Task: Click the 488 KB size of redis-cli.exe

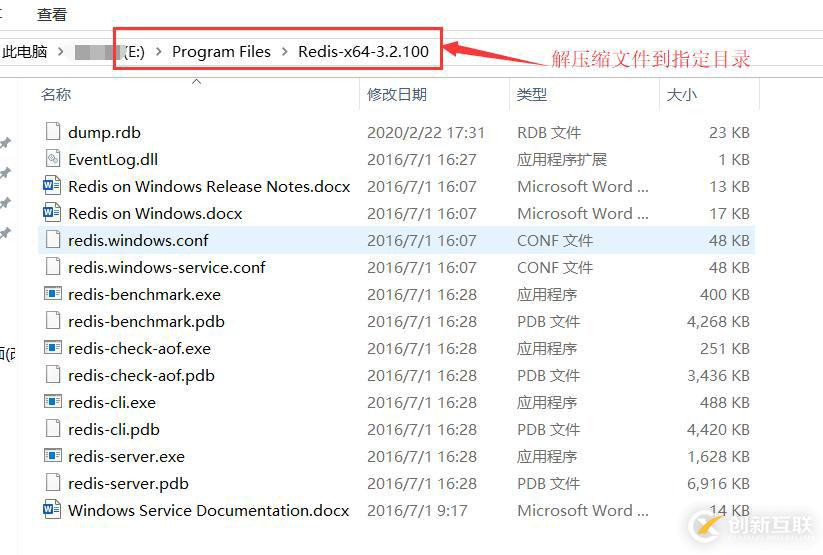Action: (x=725, y=403)
